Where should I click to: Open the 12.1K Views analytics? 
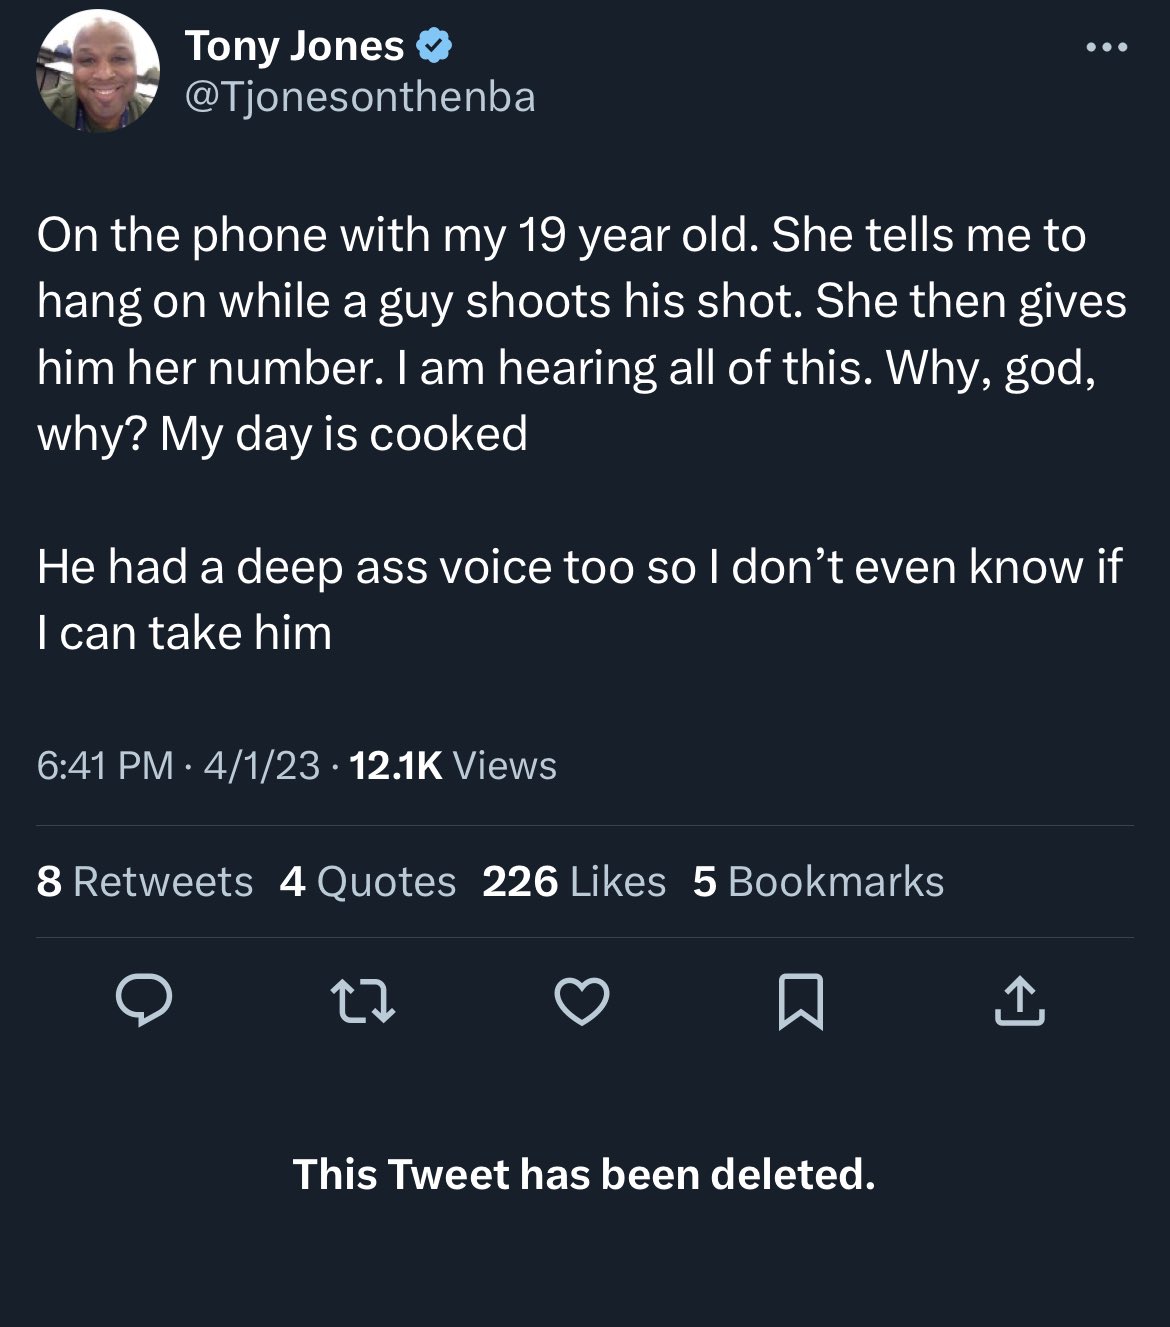click(x=454, y=766)
